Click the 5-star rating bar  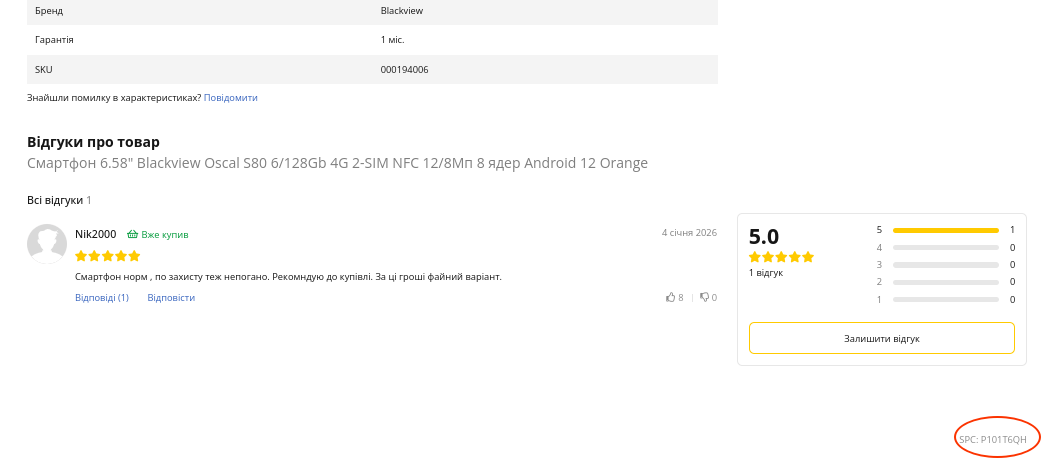tap(945, 230)
